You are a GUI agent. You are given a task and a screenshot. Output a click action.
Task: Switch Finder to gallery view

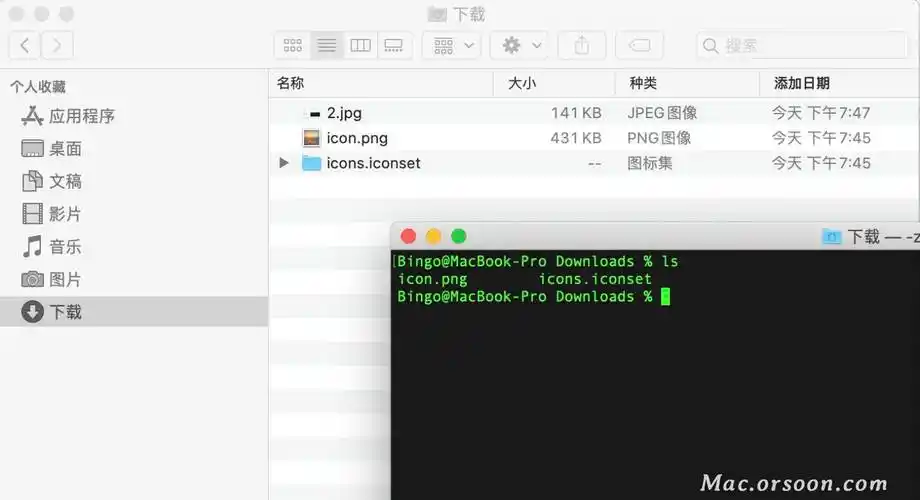[394, 45]
